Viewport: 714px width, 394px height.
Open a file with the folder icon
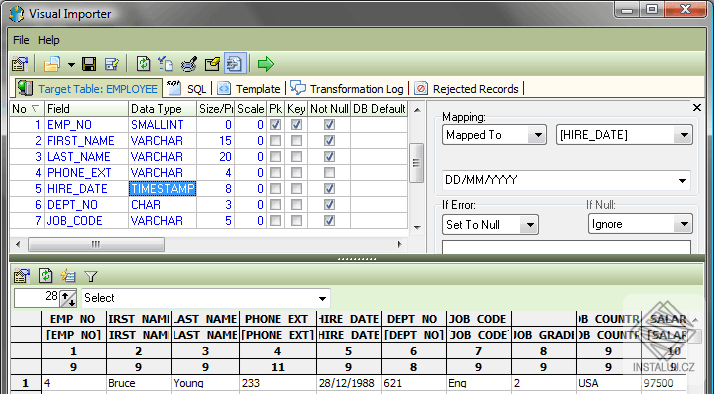pyautogui.click(x=52, y=64)
